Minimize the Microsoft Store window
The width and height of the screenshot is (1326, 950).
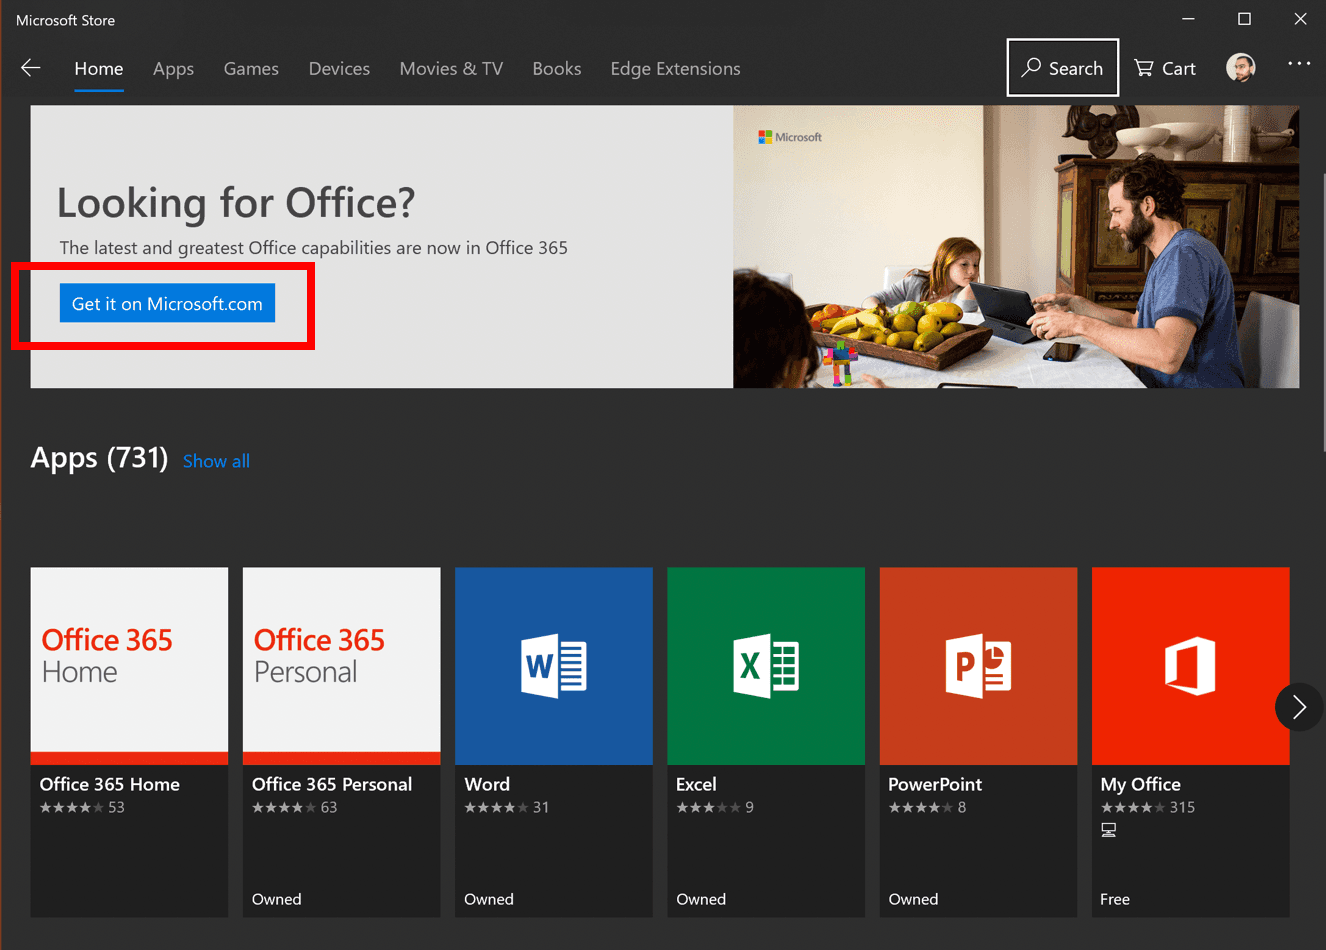(x=1188, y=19)
